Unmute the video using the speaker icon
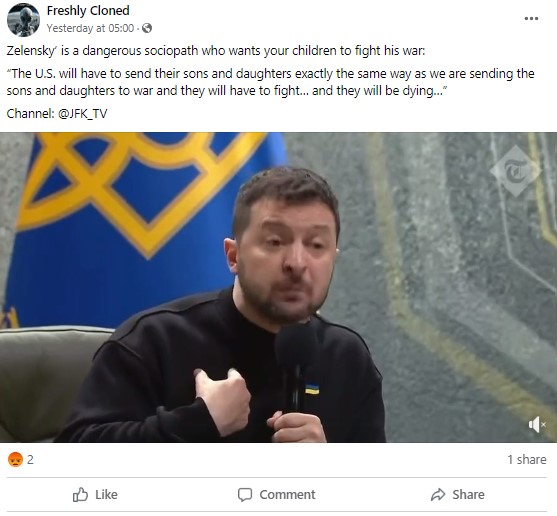The image size is (557, 516). pos(537,424)
